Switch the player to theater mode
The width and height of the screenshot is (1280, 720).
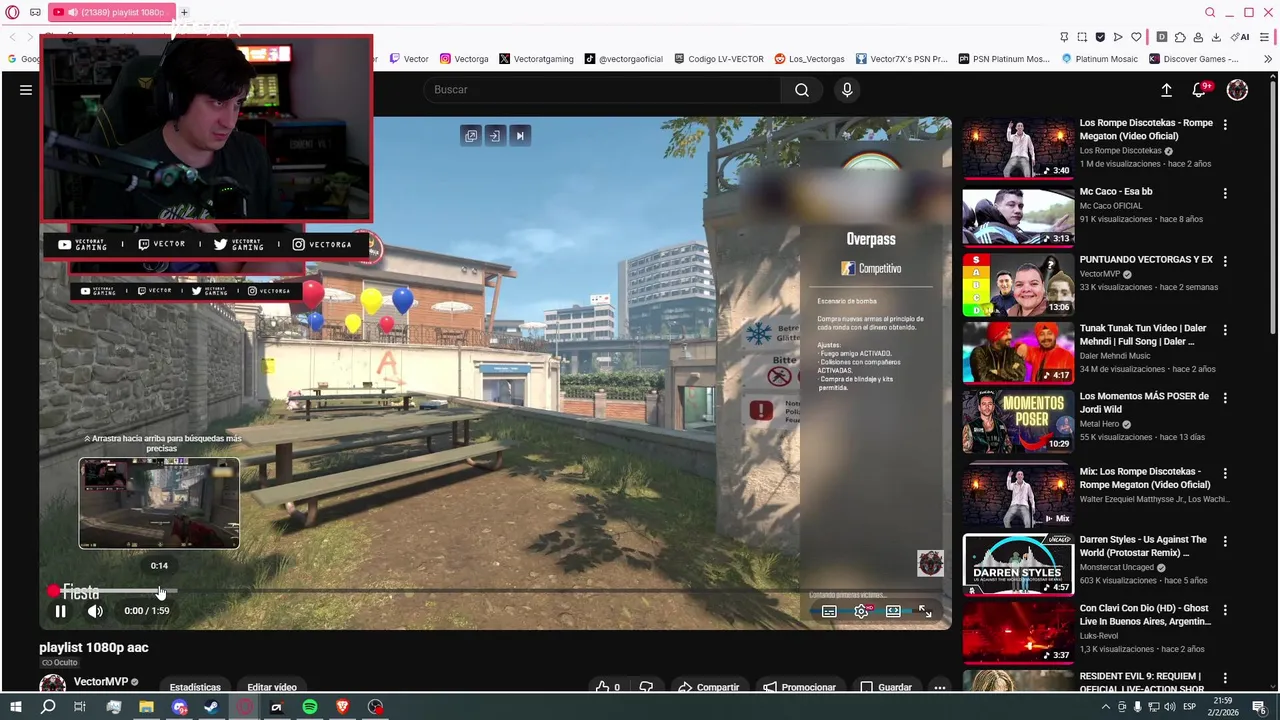coord(893,611)
